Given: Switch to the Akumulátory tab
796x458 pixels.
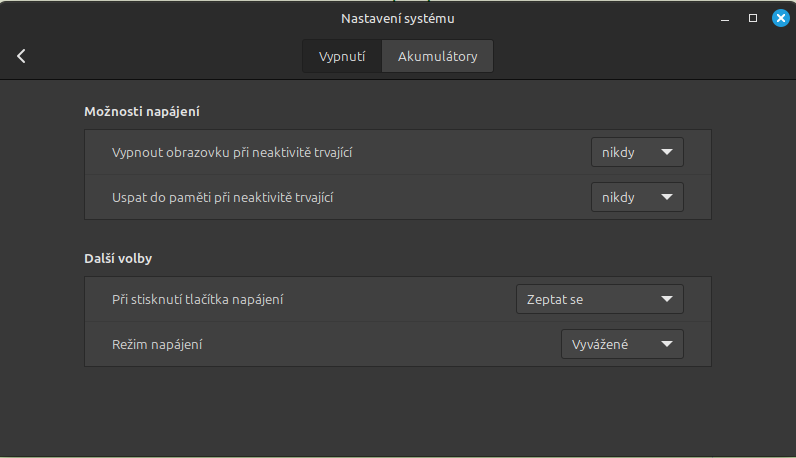Looking at the screenshot, I should click(437, 56).
